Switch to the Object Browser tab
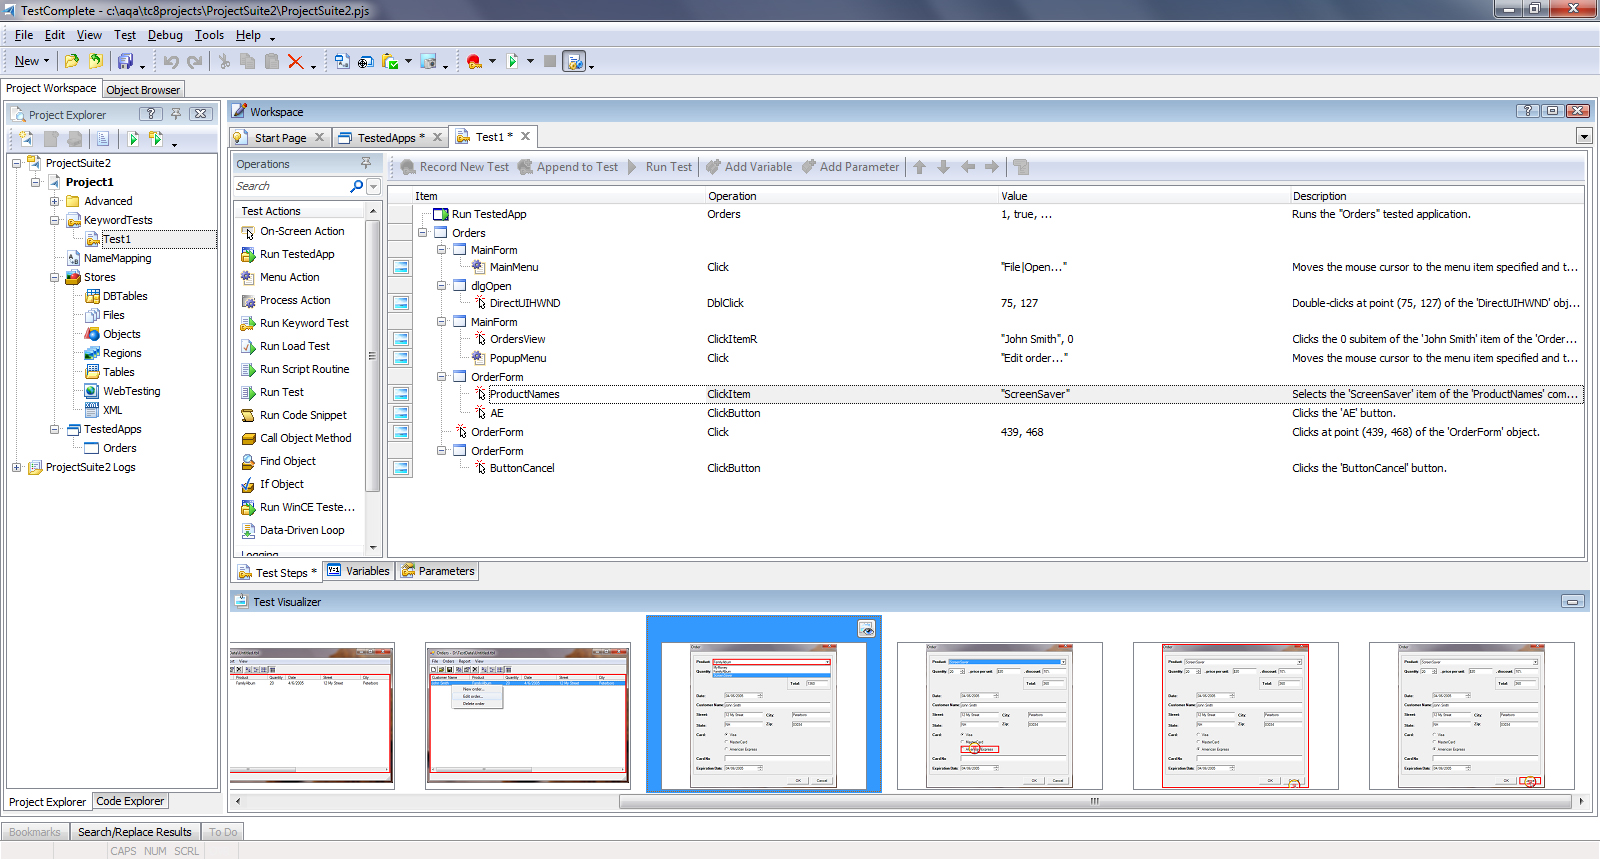This screenshot has width=1600, height=860. pyautogui.click(x=143, y=90)
